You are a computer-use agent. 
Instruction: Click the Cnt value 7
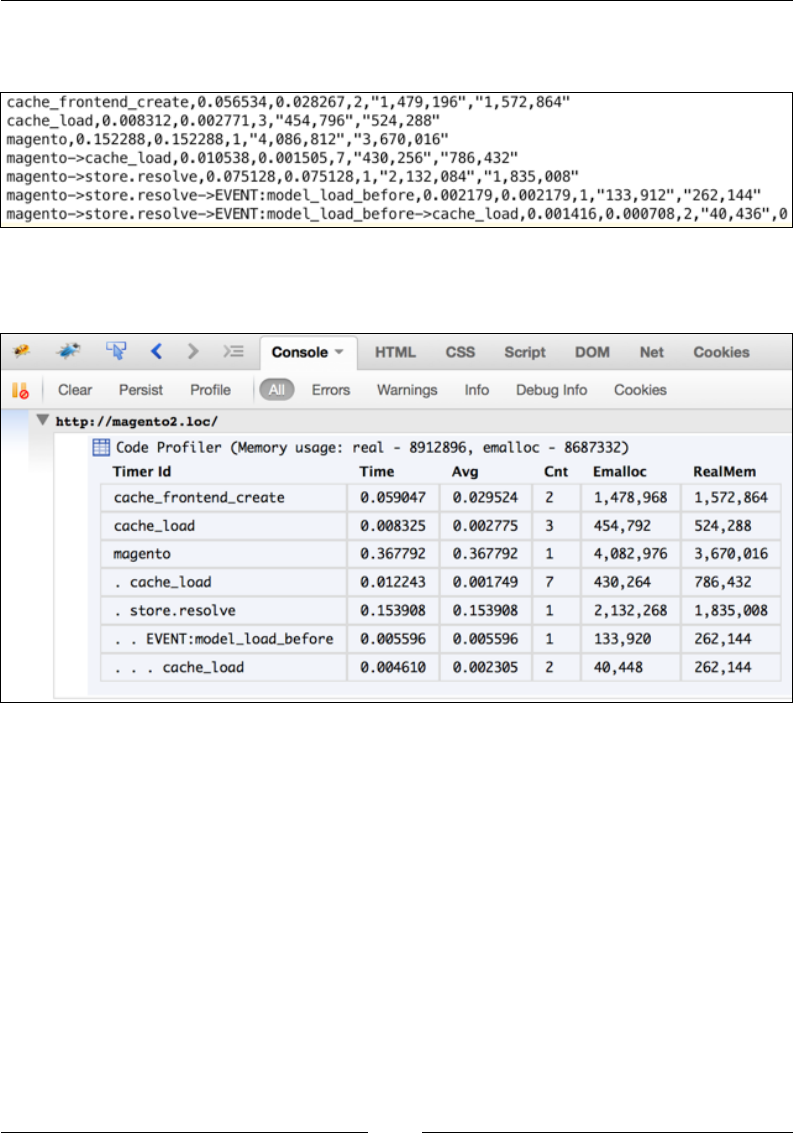point(549,583)
